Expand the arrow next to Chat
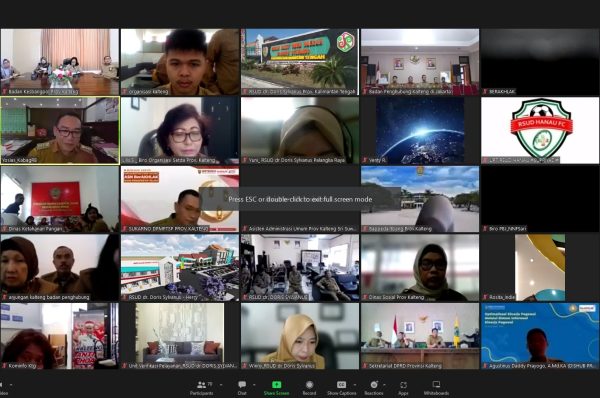The width and height of the screenshot is (600, 398). 254,385
